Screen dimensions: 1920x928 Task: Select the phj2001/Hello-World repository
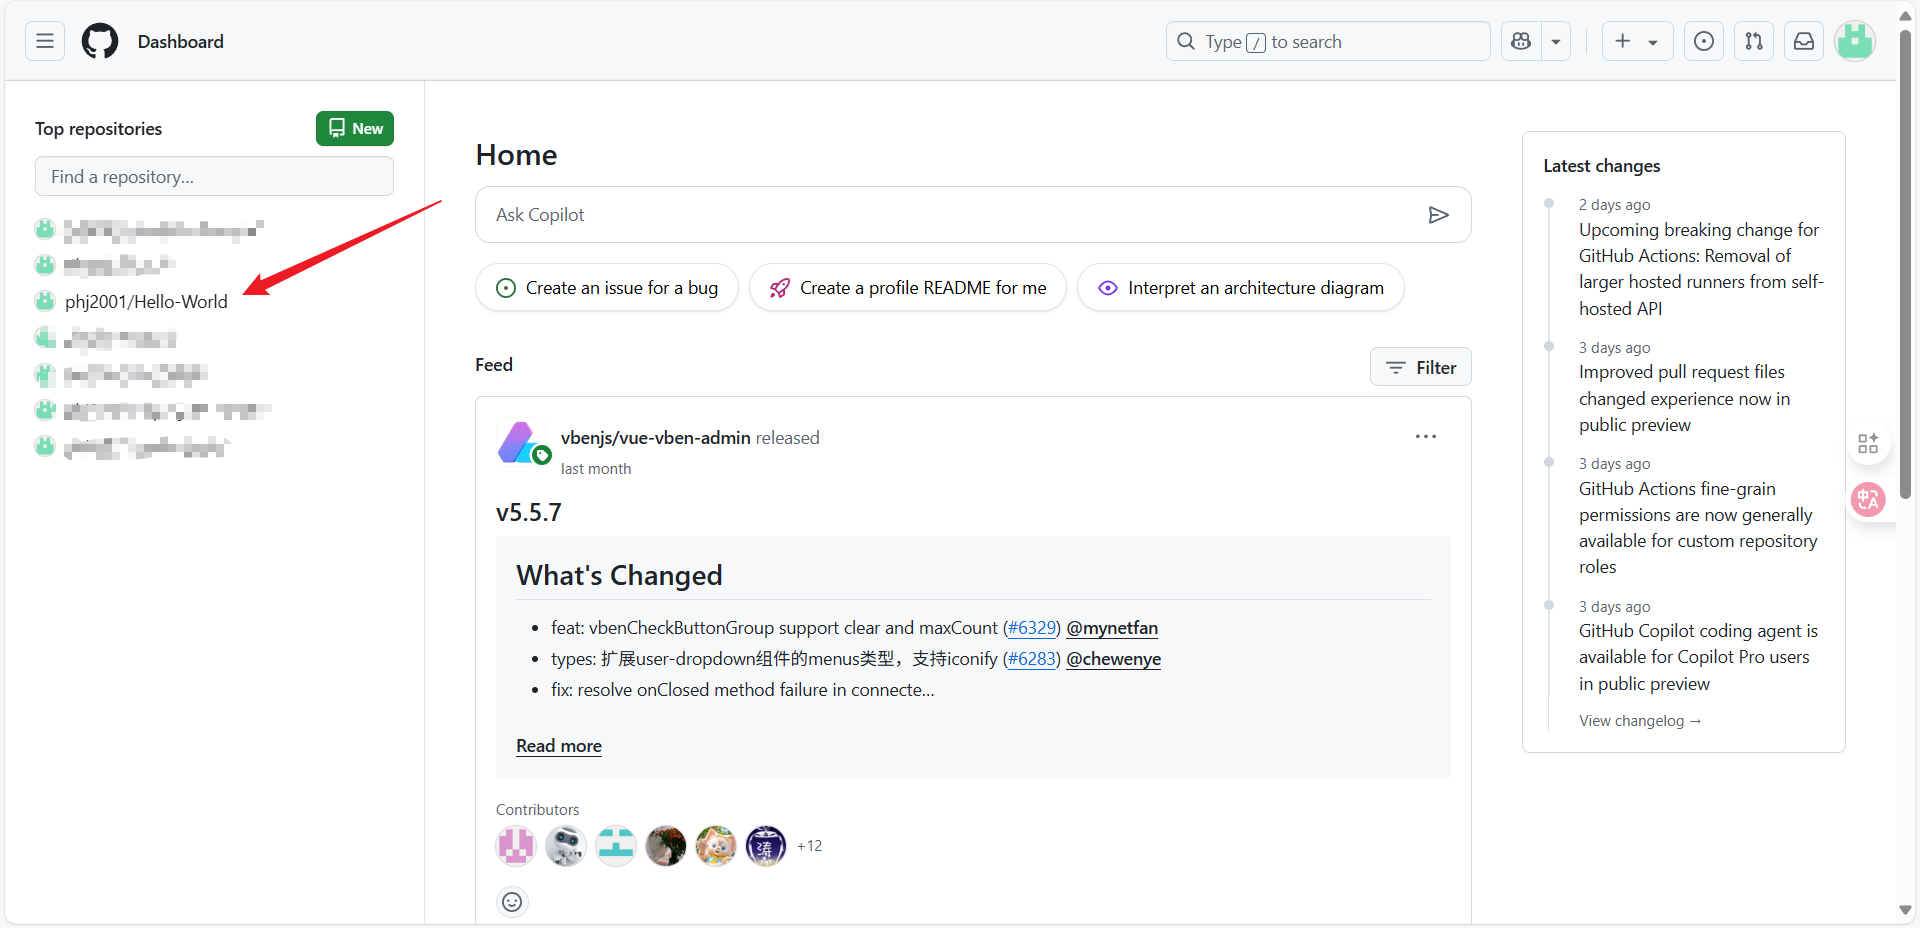[x=146, y=301]
